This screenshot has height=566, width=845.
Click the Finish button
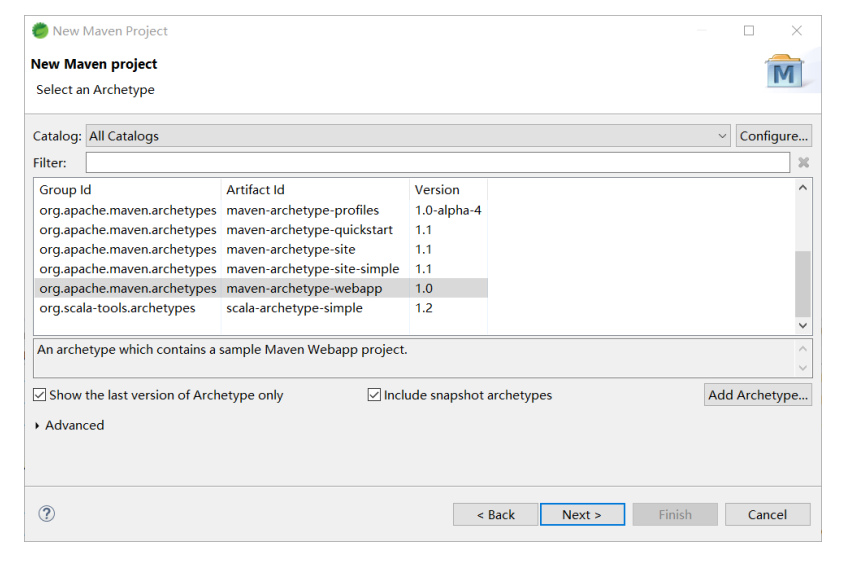click(x=675, y=515)
